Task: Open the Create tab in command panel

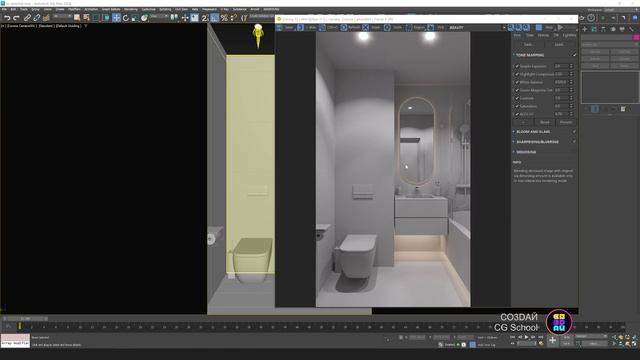Action: click(x=584, y=29)
